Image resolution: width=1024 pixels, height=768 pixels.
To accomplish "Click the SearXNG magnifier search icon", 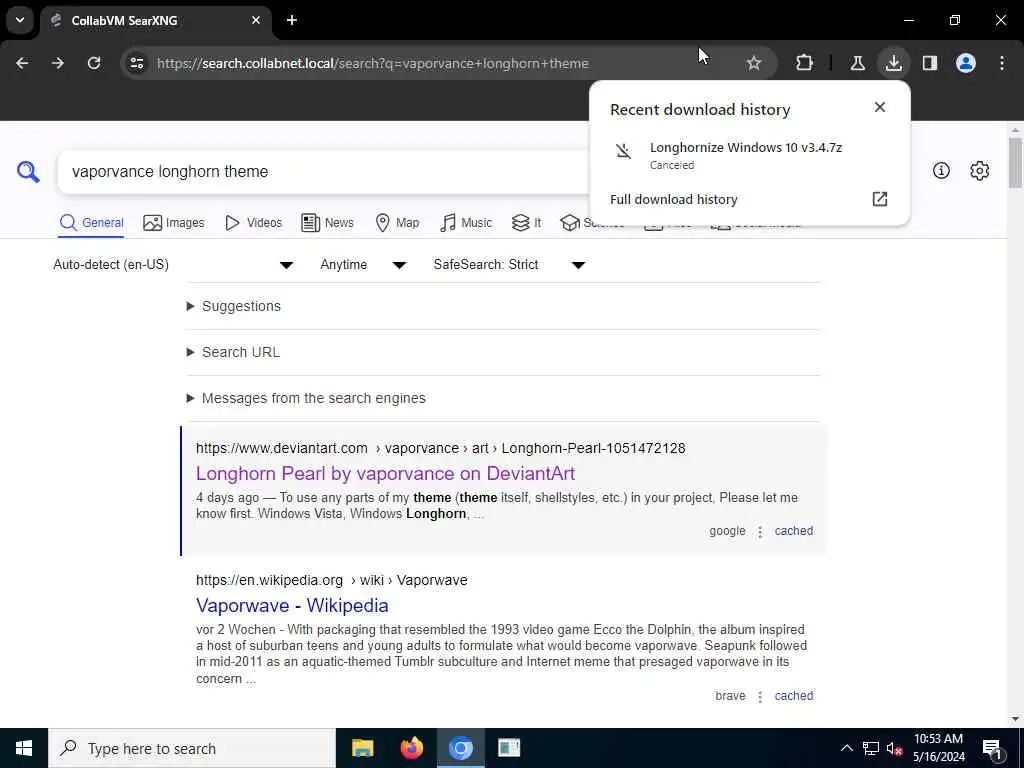I will coord(28,172).
